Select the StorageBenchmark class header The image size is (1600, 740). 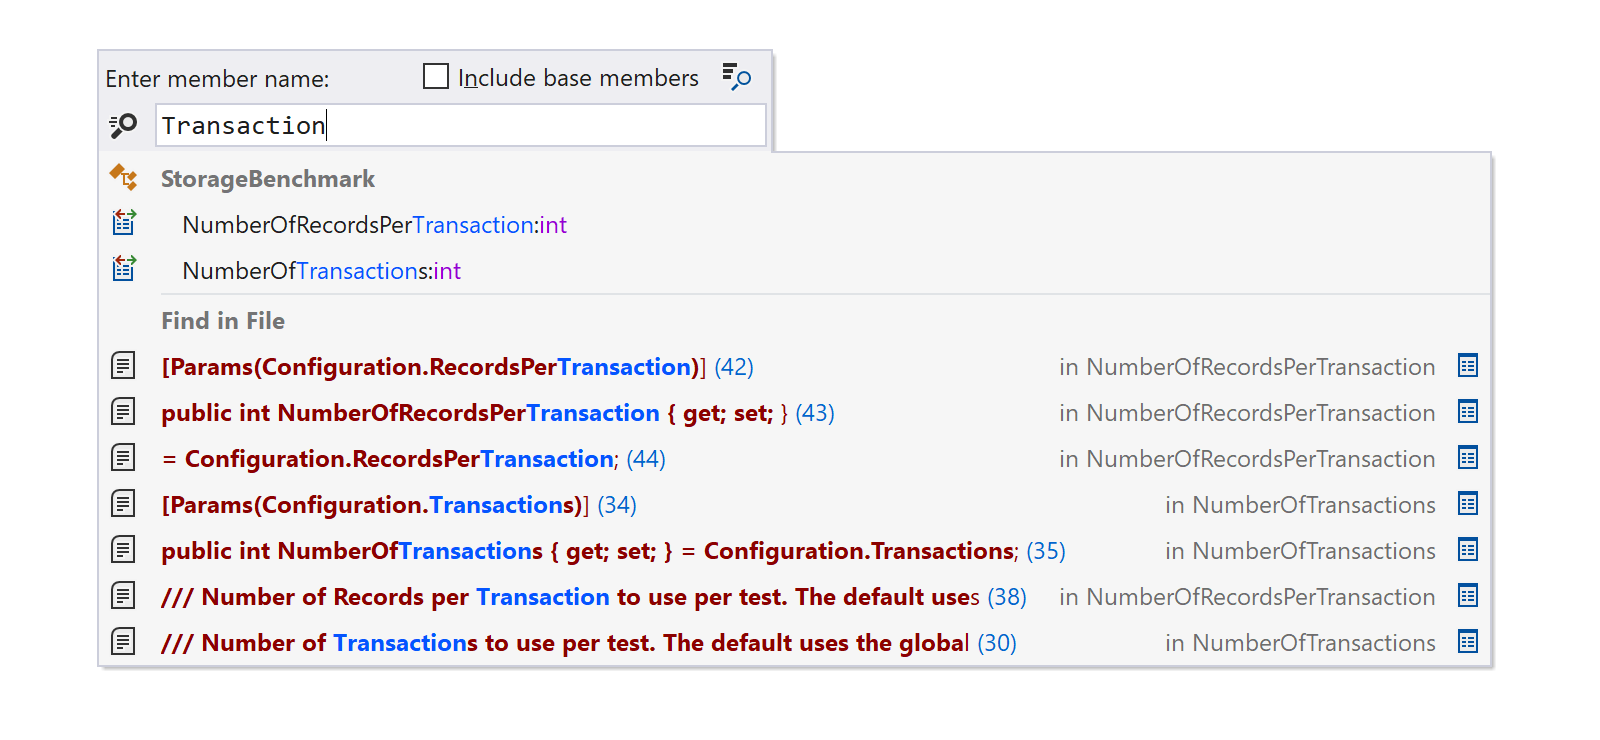click(268, 179)
